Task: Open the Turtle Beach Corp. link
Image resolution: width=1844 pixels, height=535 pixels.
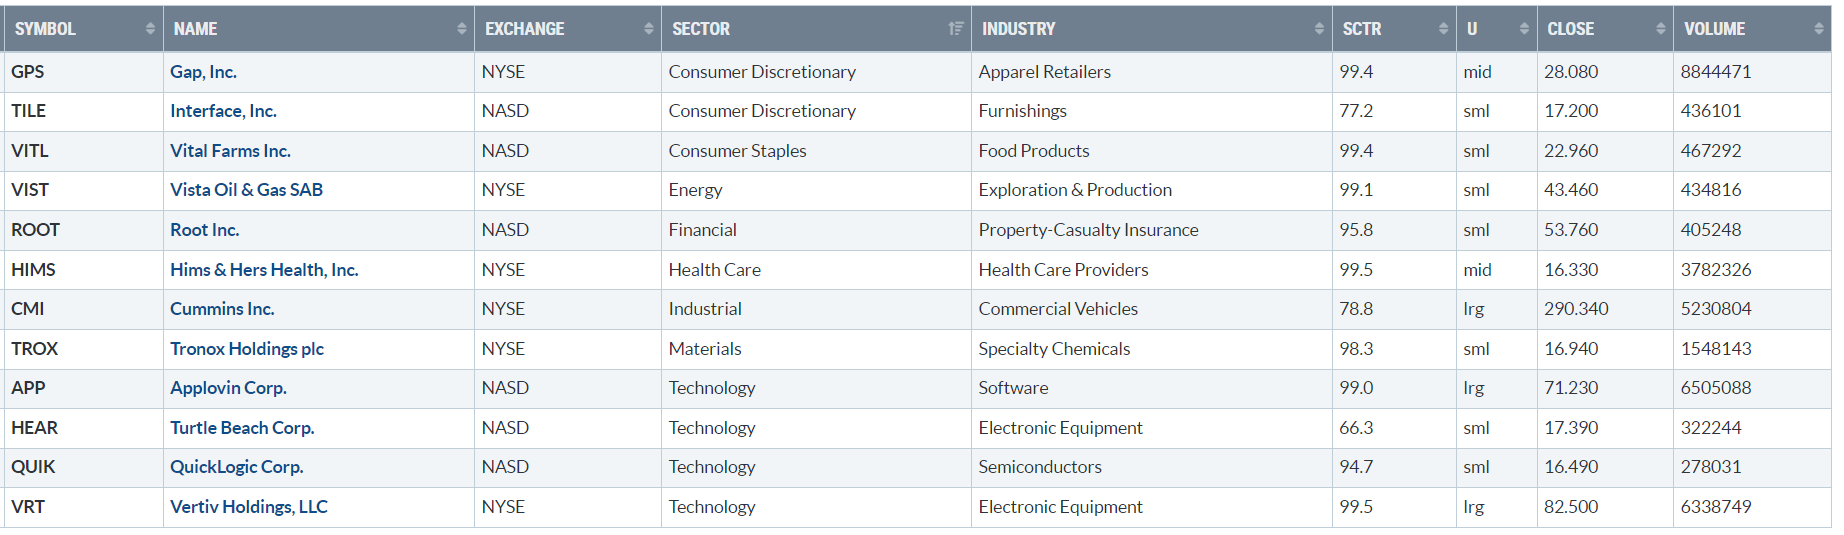Action: [x=242, y=428]
